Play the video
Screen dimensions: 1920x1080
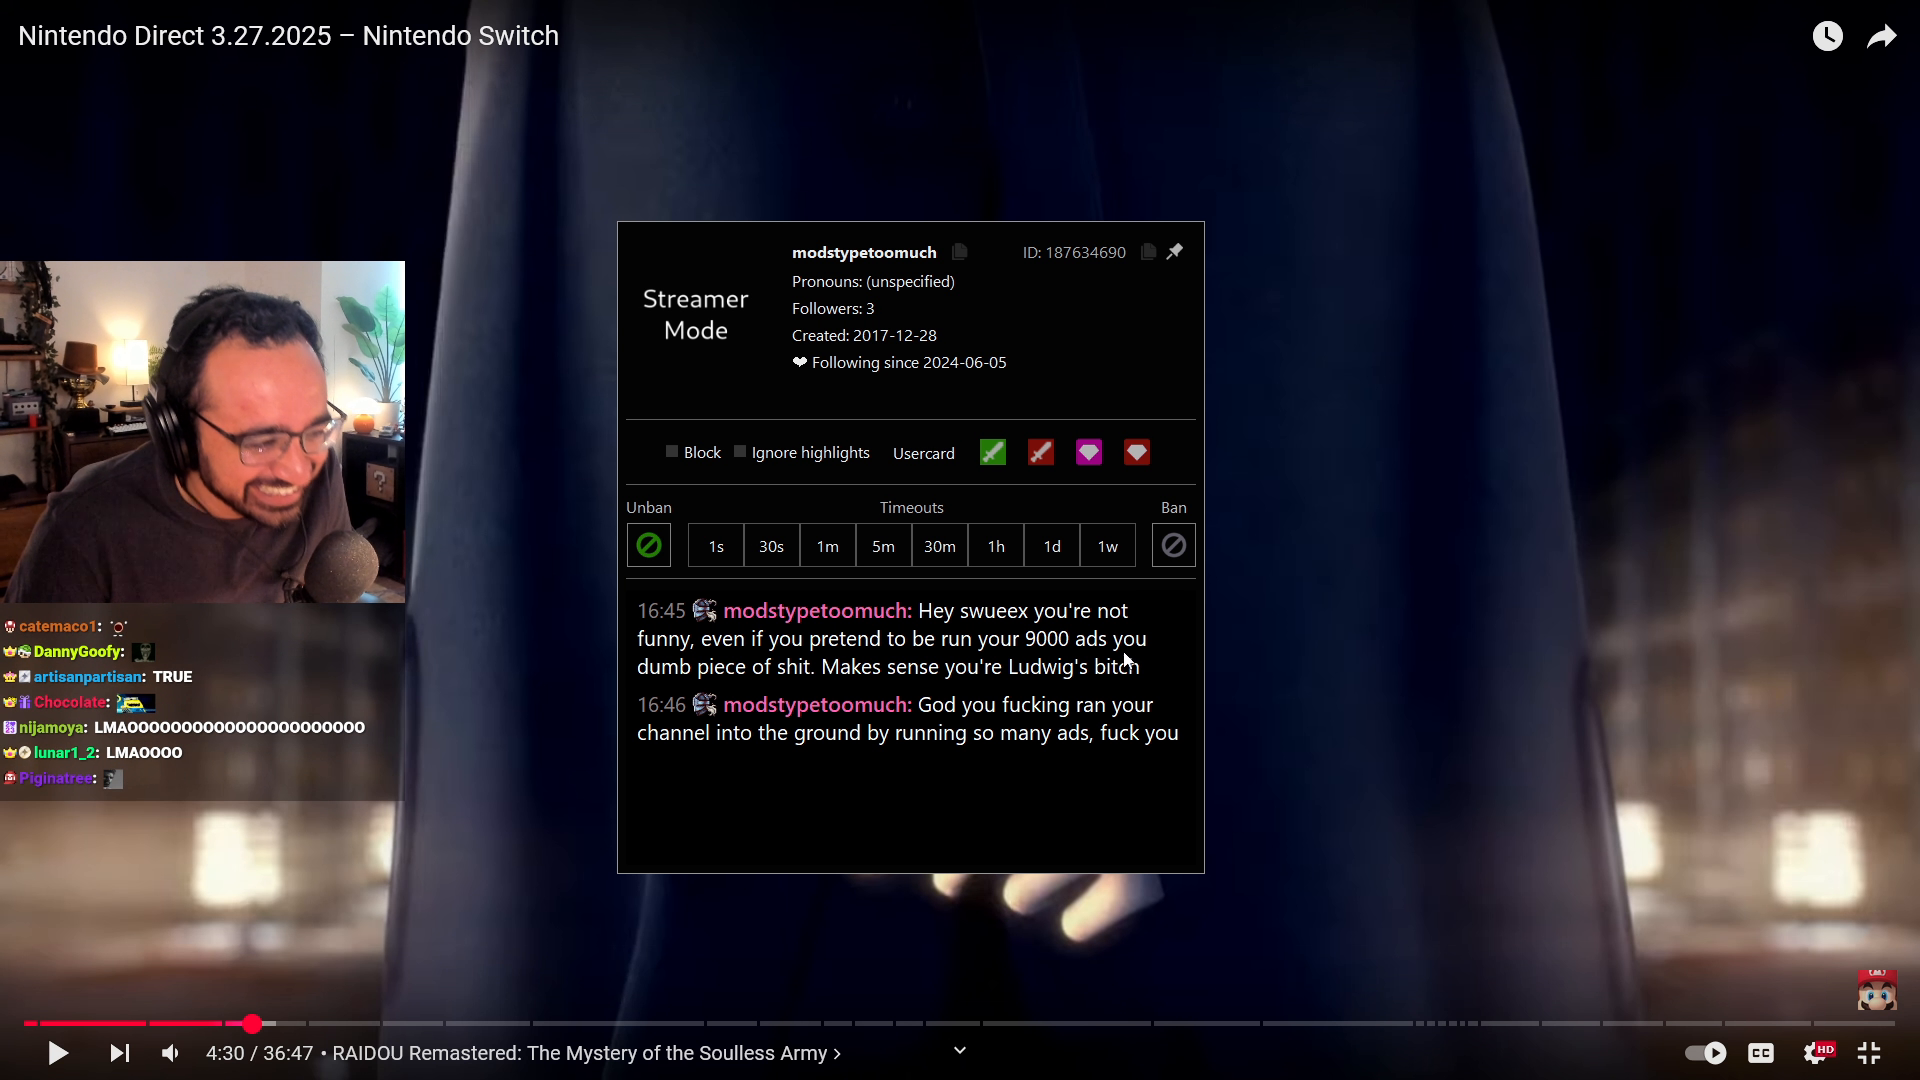point(58,1053)
